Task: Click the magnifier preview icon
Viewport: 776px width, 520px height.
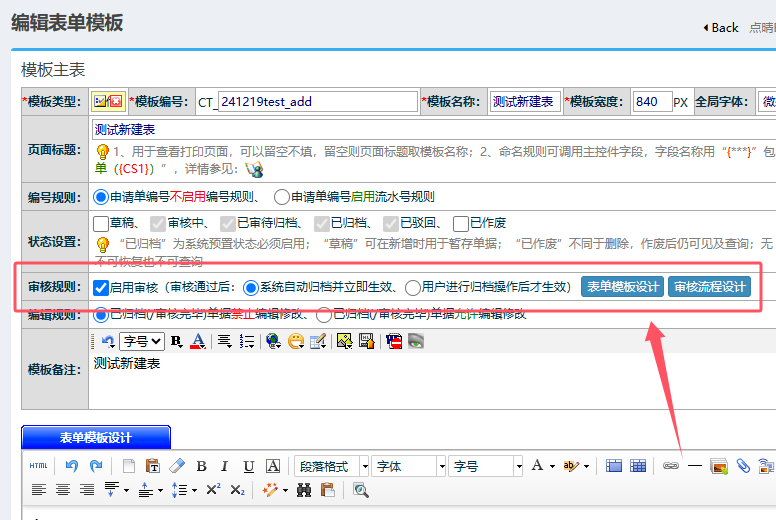Action: tap(361, 490)
